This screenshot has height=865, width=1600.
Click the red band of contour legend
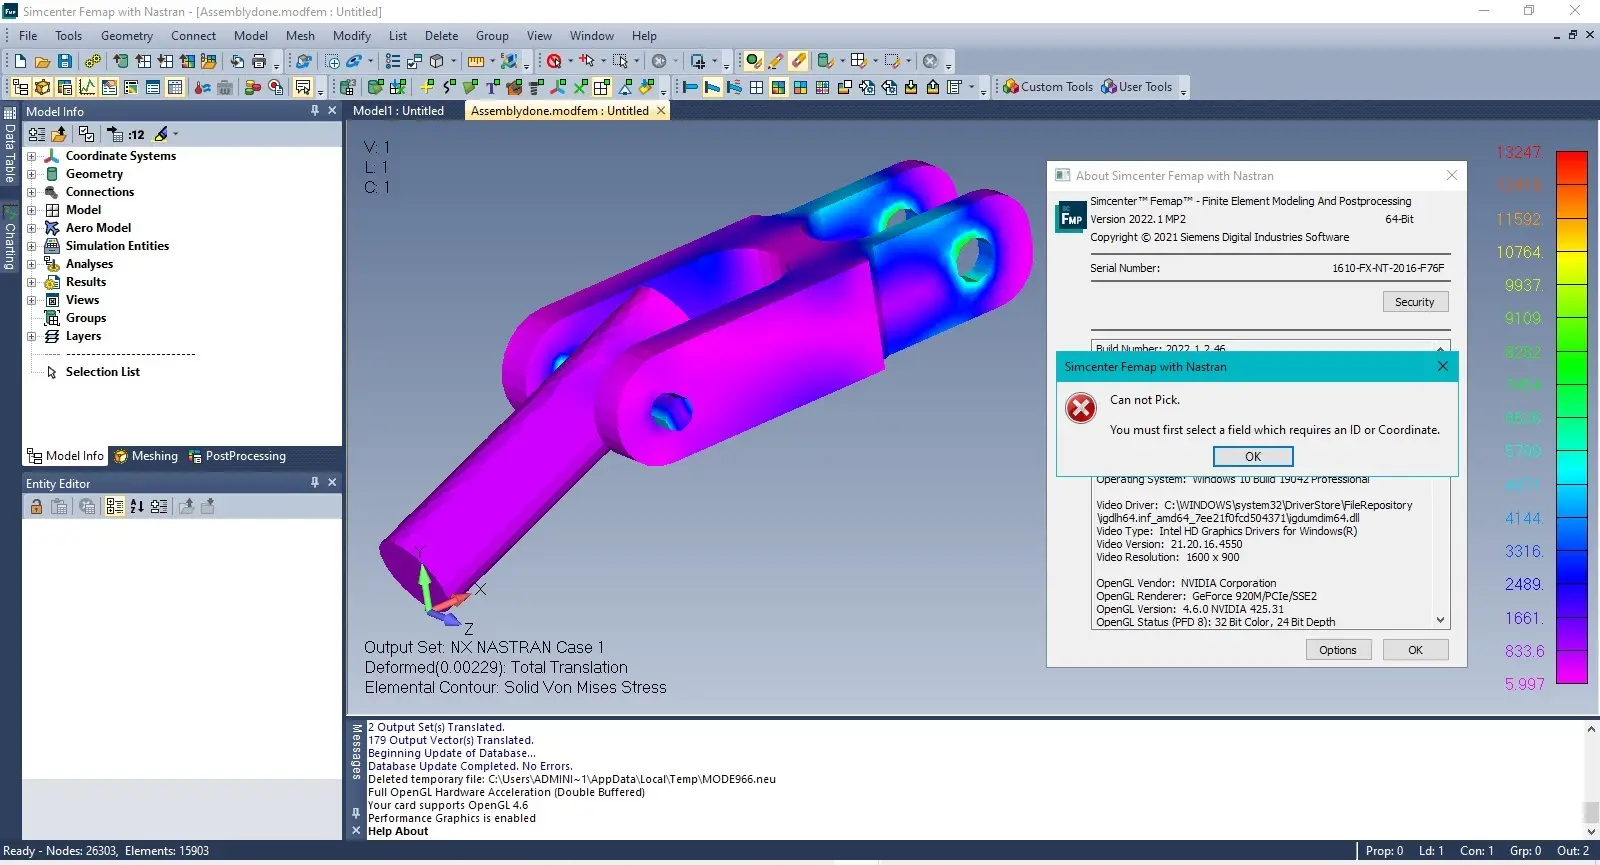pyautogui.click(x=1572, y=167)
